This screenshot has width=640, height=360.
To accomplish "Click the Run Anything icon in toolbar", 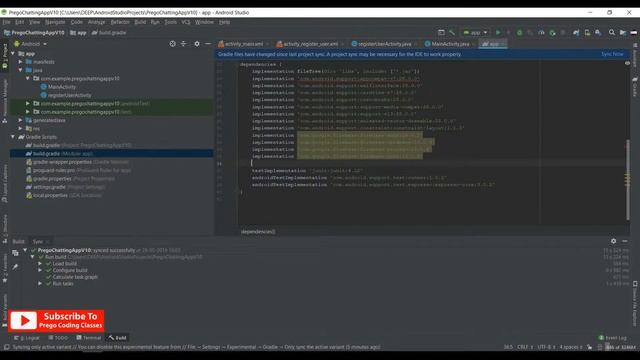I will tap(441, 33).
